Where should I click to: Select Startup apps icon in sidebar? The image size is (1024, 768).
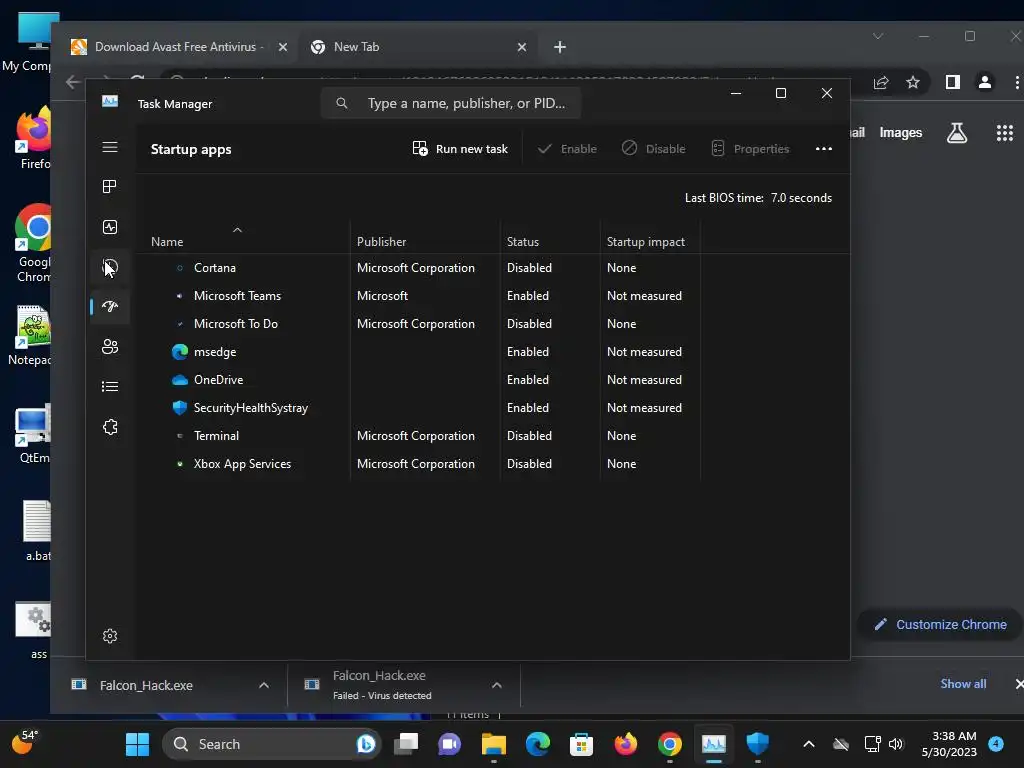(x=110, y=306)
